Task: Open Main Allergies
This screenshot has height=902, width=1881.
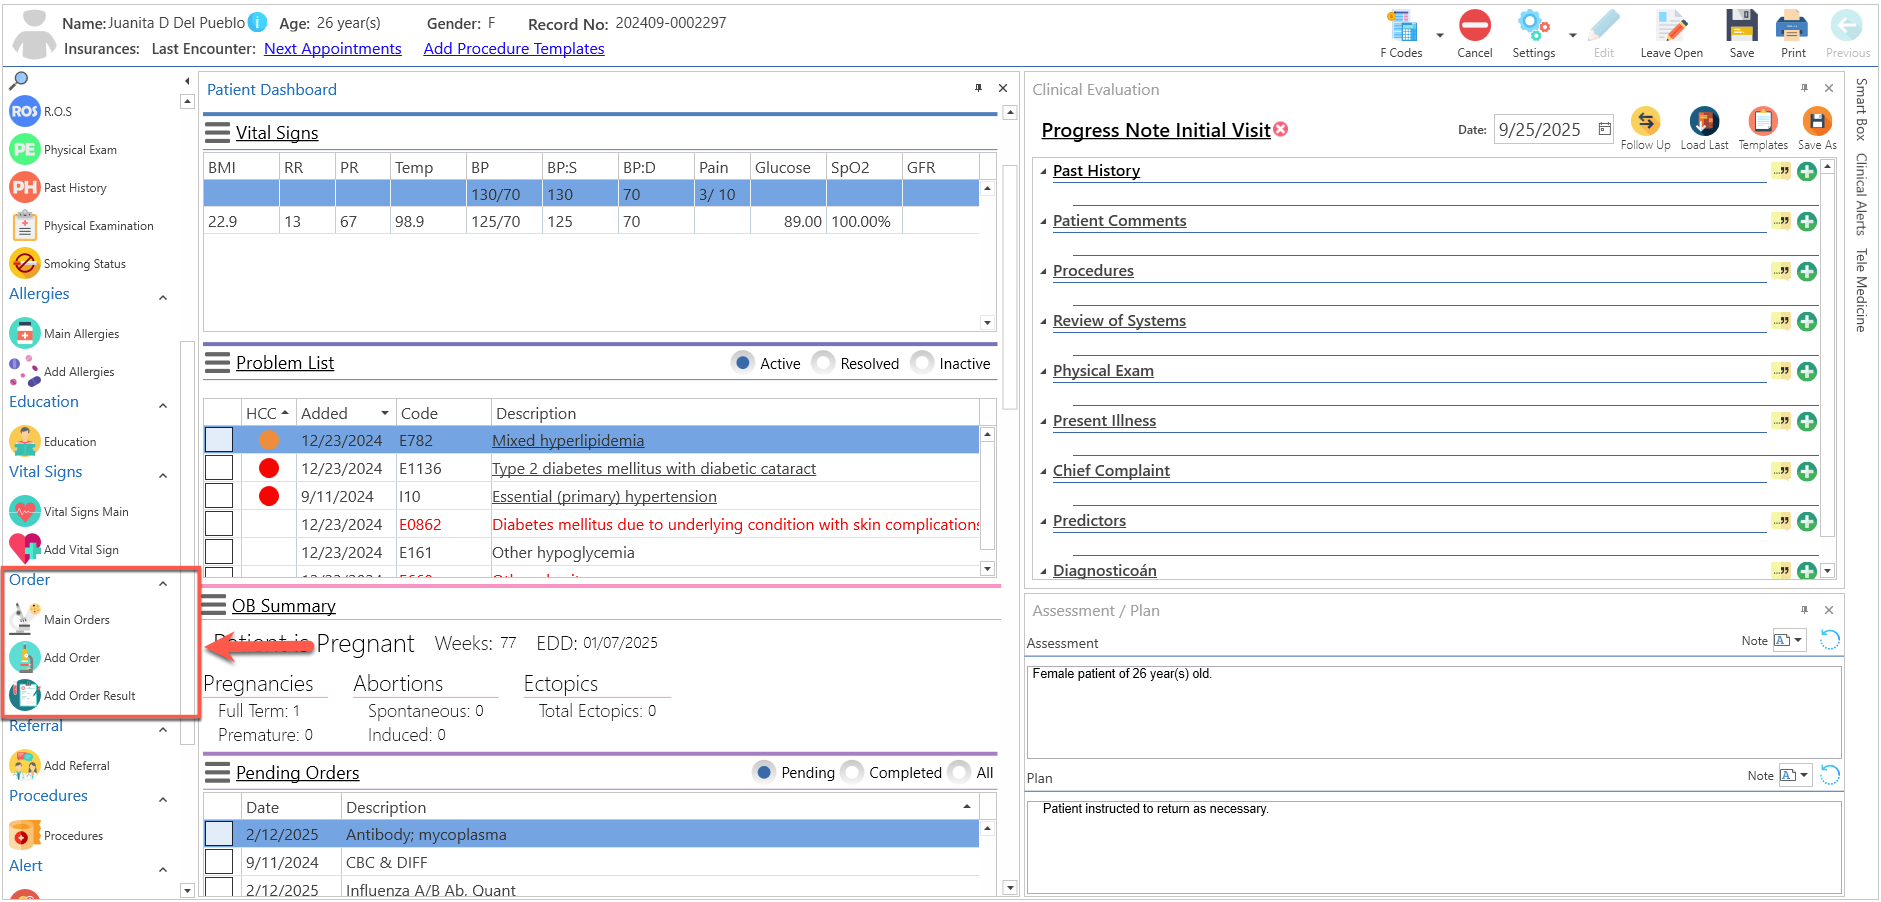Action: tap(64, 333)
